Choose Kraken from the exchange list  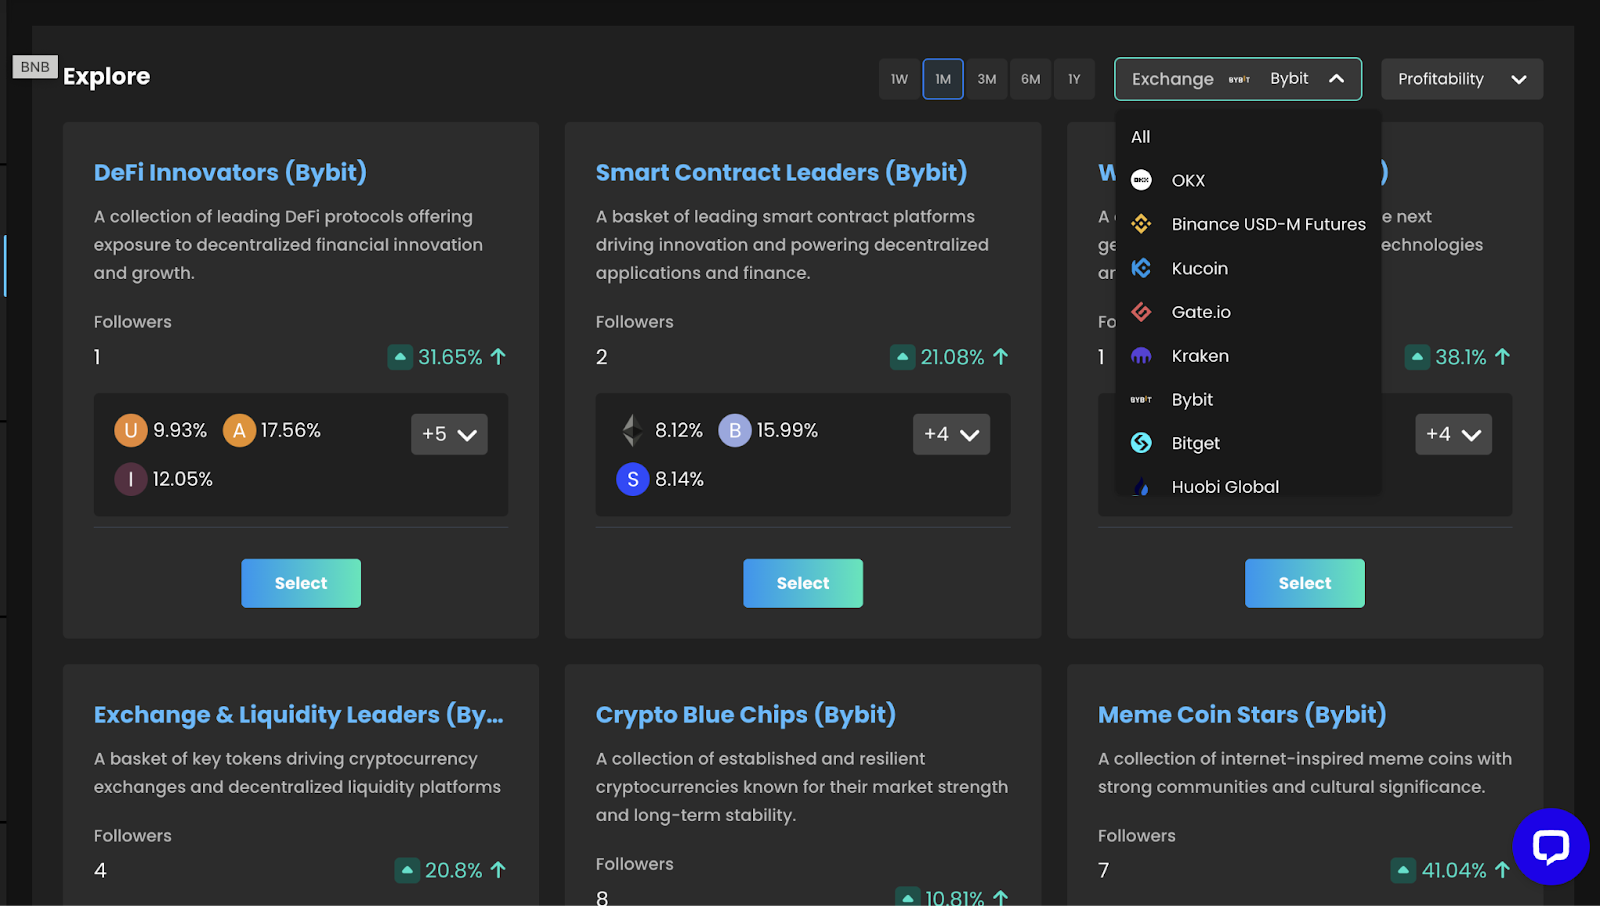coord(1248,356)
